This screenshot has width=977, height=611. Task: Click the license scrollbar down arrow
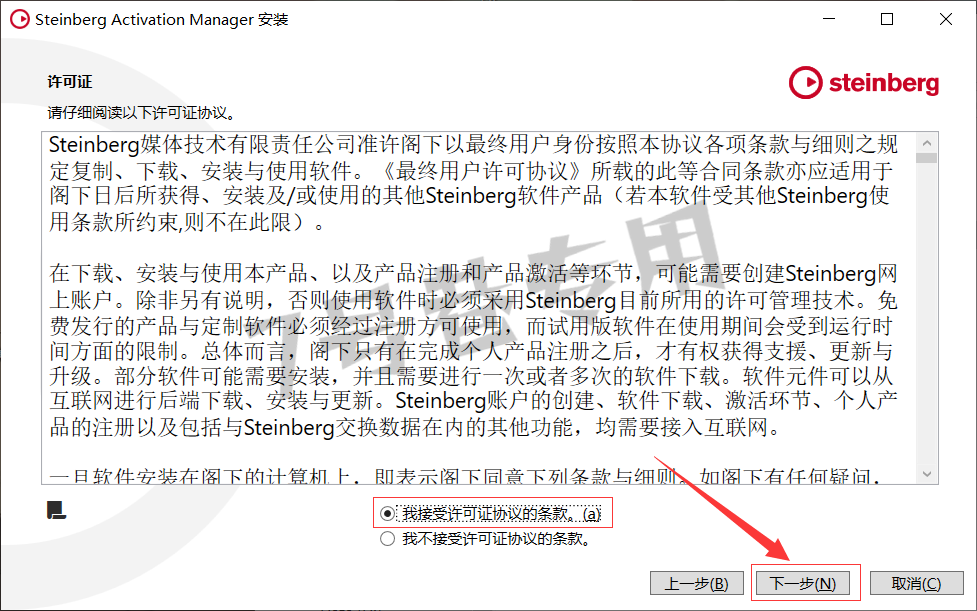(927, 474)
